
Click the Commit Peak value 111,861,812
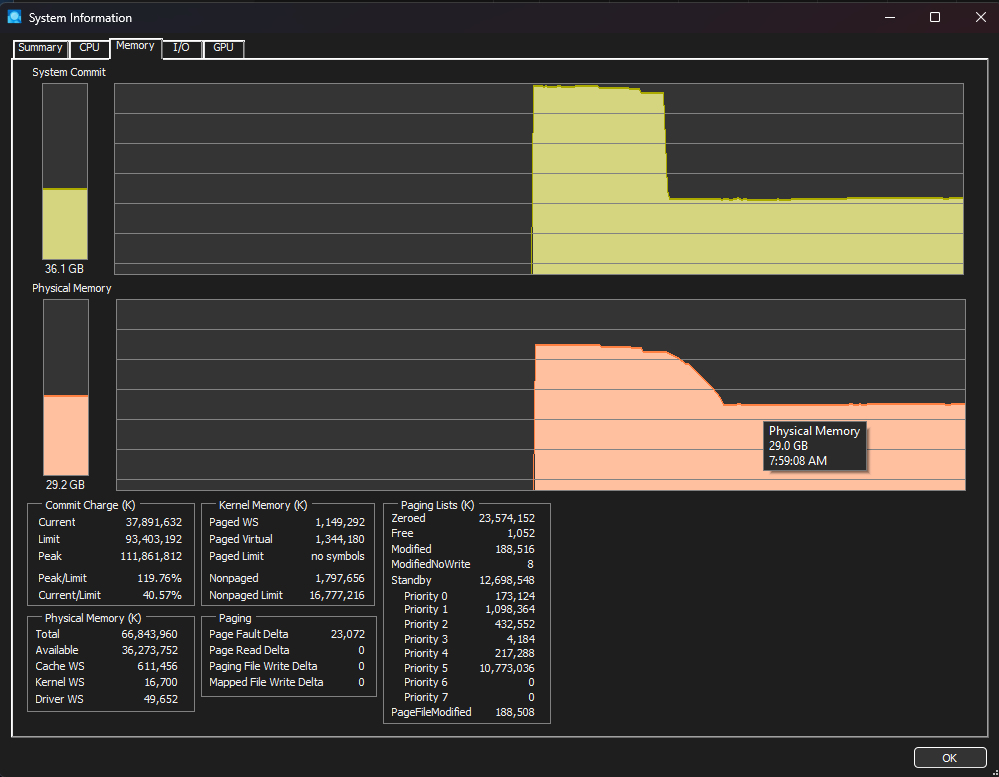pos(151,557)
